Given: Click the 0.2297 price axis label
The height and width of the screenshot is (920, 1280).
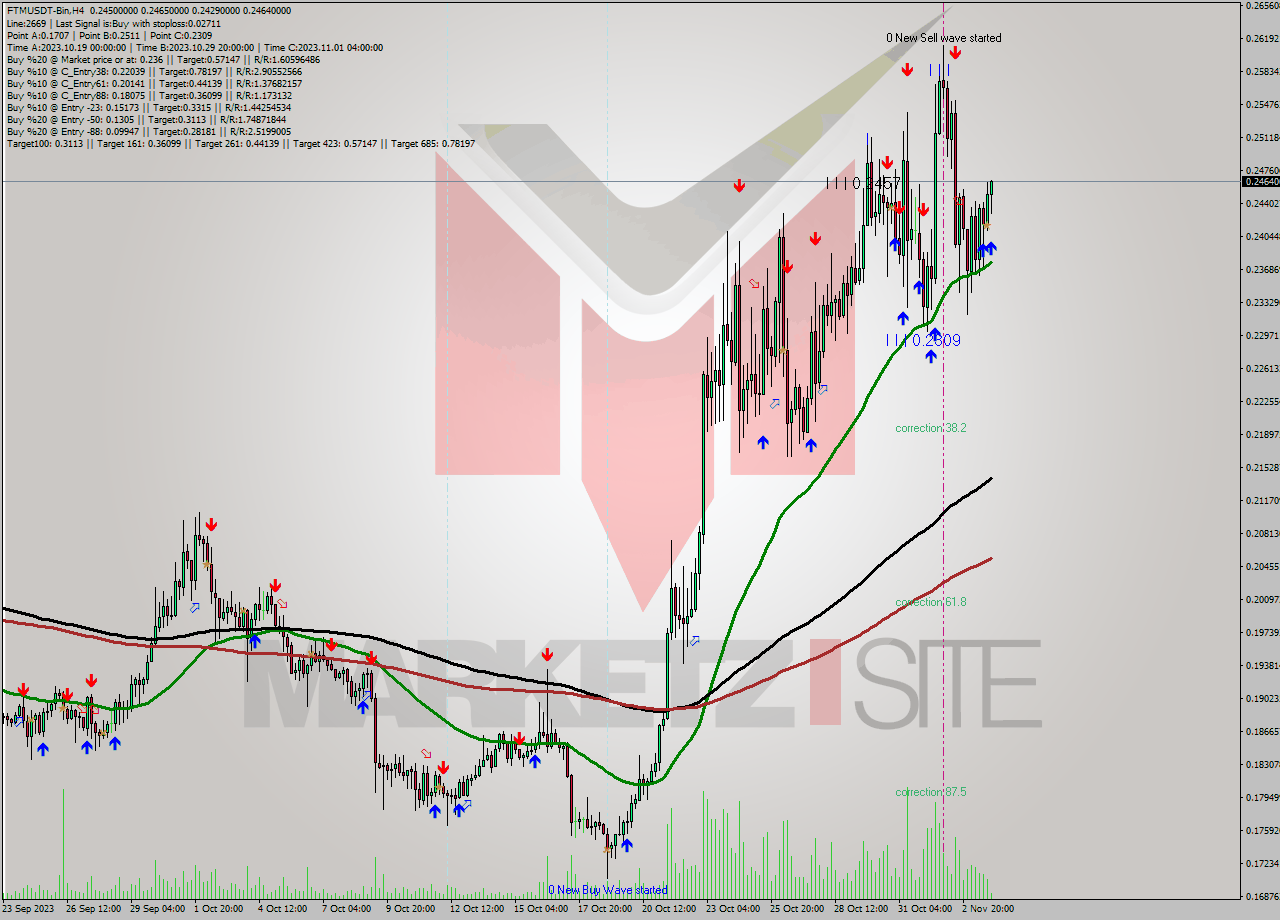Looking at the screenshot, I should (1262, 336).
